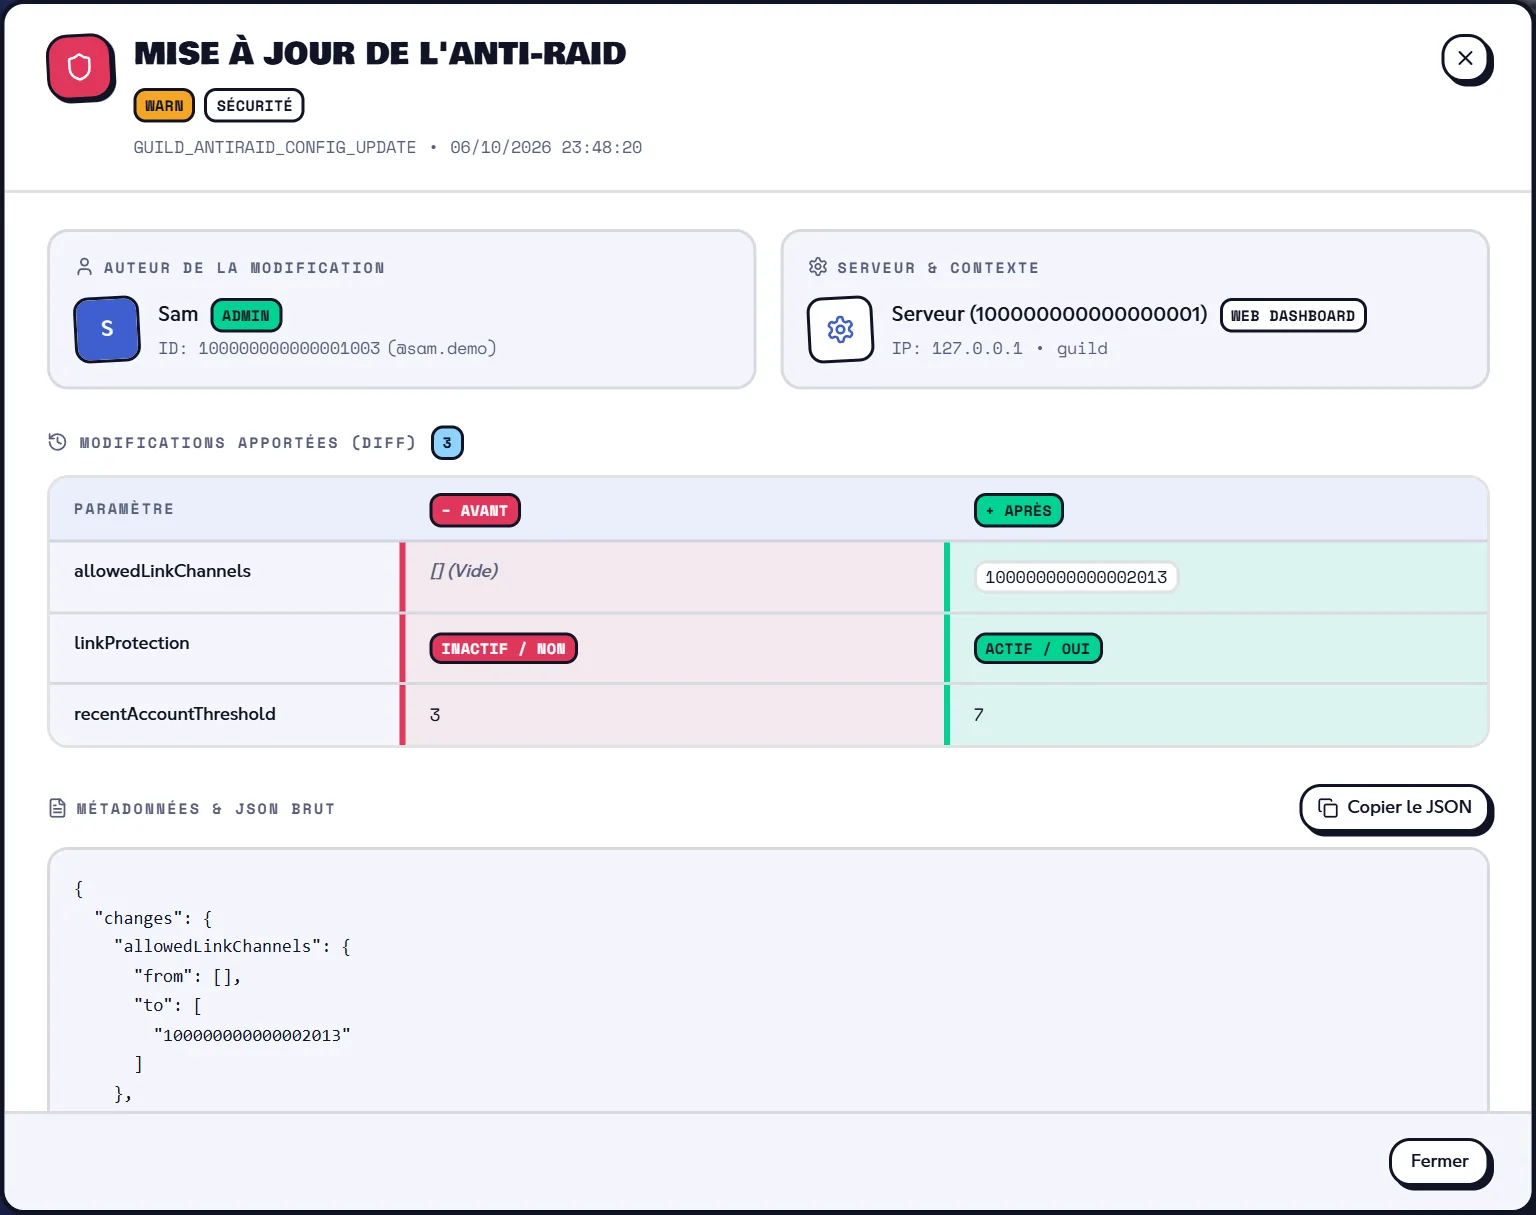Click the Fermer button
1536x1215 pixels.
click(1439, 1162)
